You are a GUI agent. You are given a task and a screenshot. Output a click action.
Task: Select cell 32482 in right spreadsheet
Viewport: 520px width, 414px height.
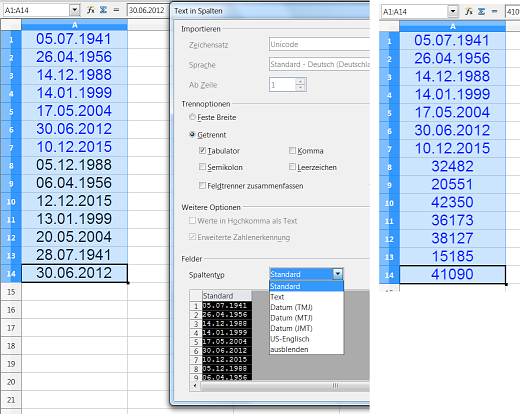452,166
